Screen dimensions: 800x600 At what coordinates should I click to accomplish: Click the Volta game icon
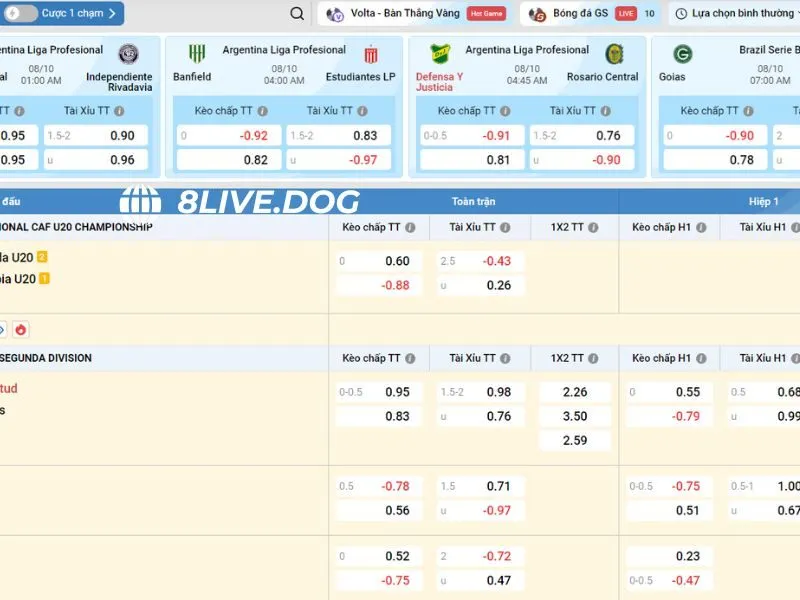tap(336, 14)
